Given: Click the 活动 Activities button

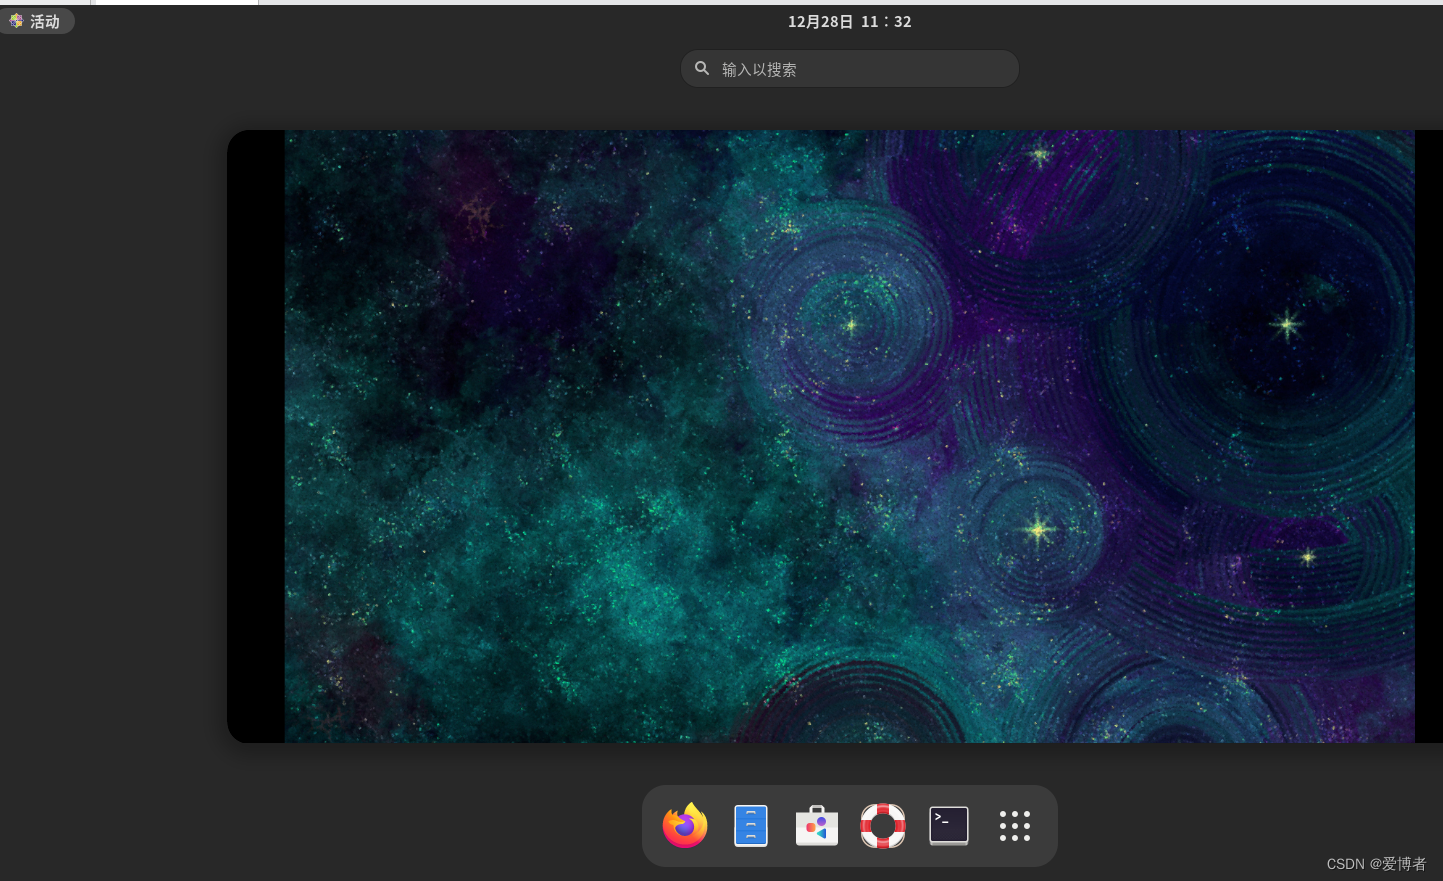Looking at the screenshot, I should click(37, 21).
